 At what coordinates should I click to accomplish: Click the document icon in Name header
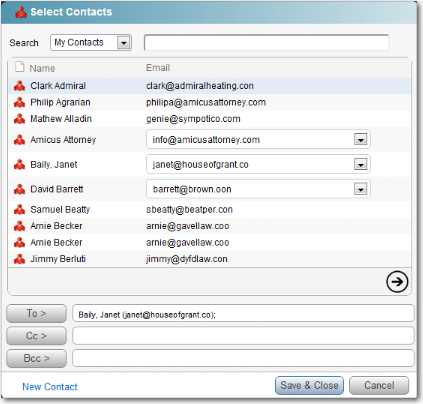pos(20,67)
